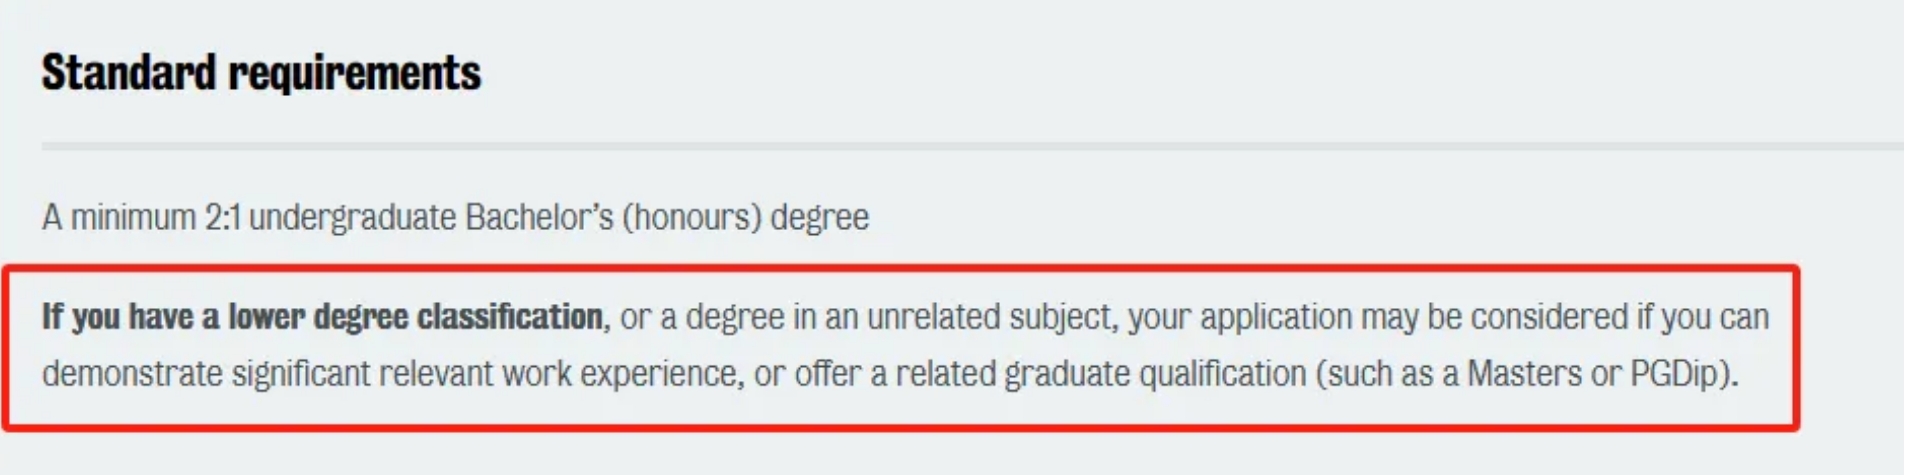Viewport: 1905px width, 475px height.
Task: Click the "2:1" grade text
Action: tap(223, 217)
